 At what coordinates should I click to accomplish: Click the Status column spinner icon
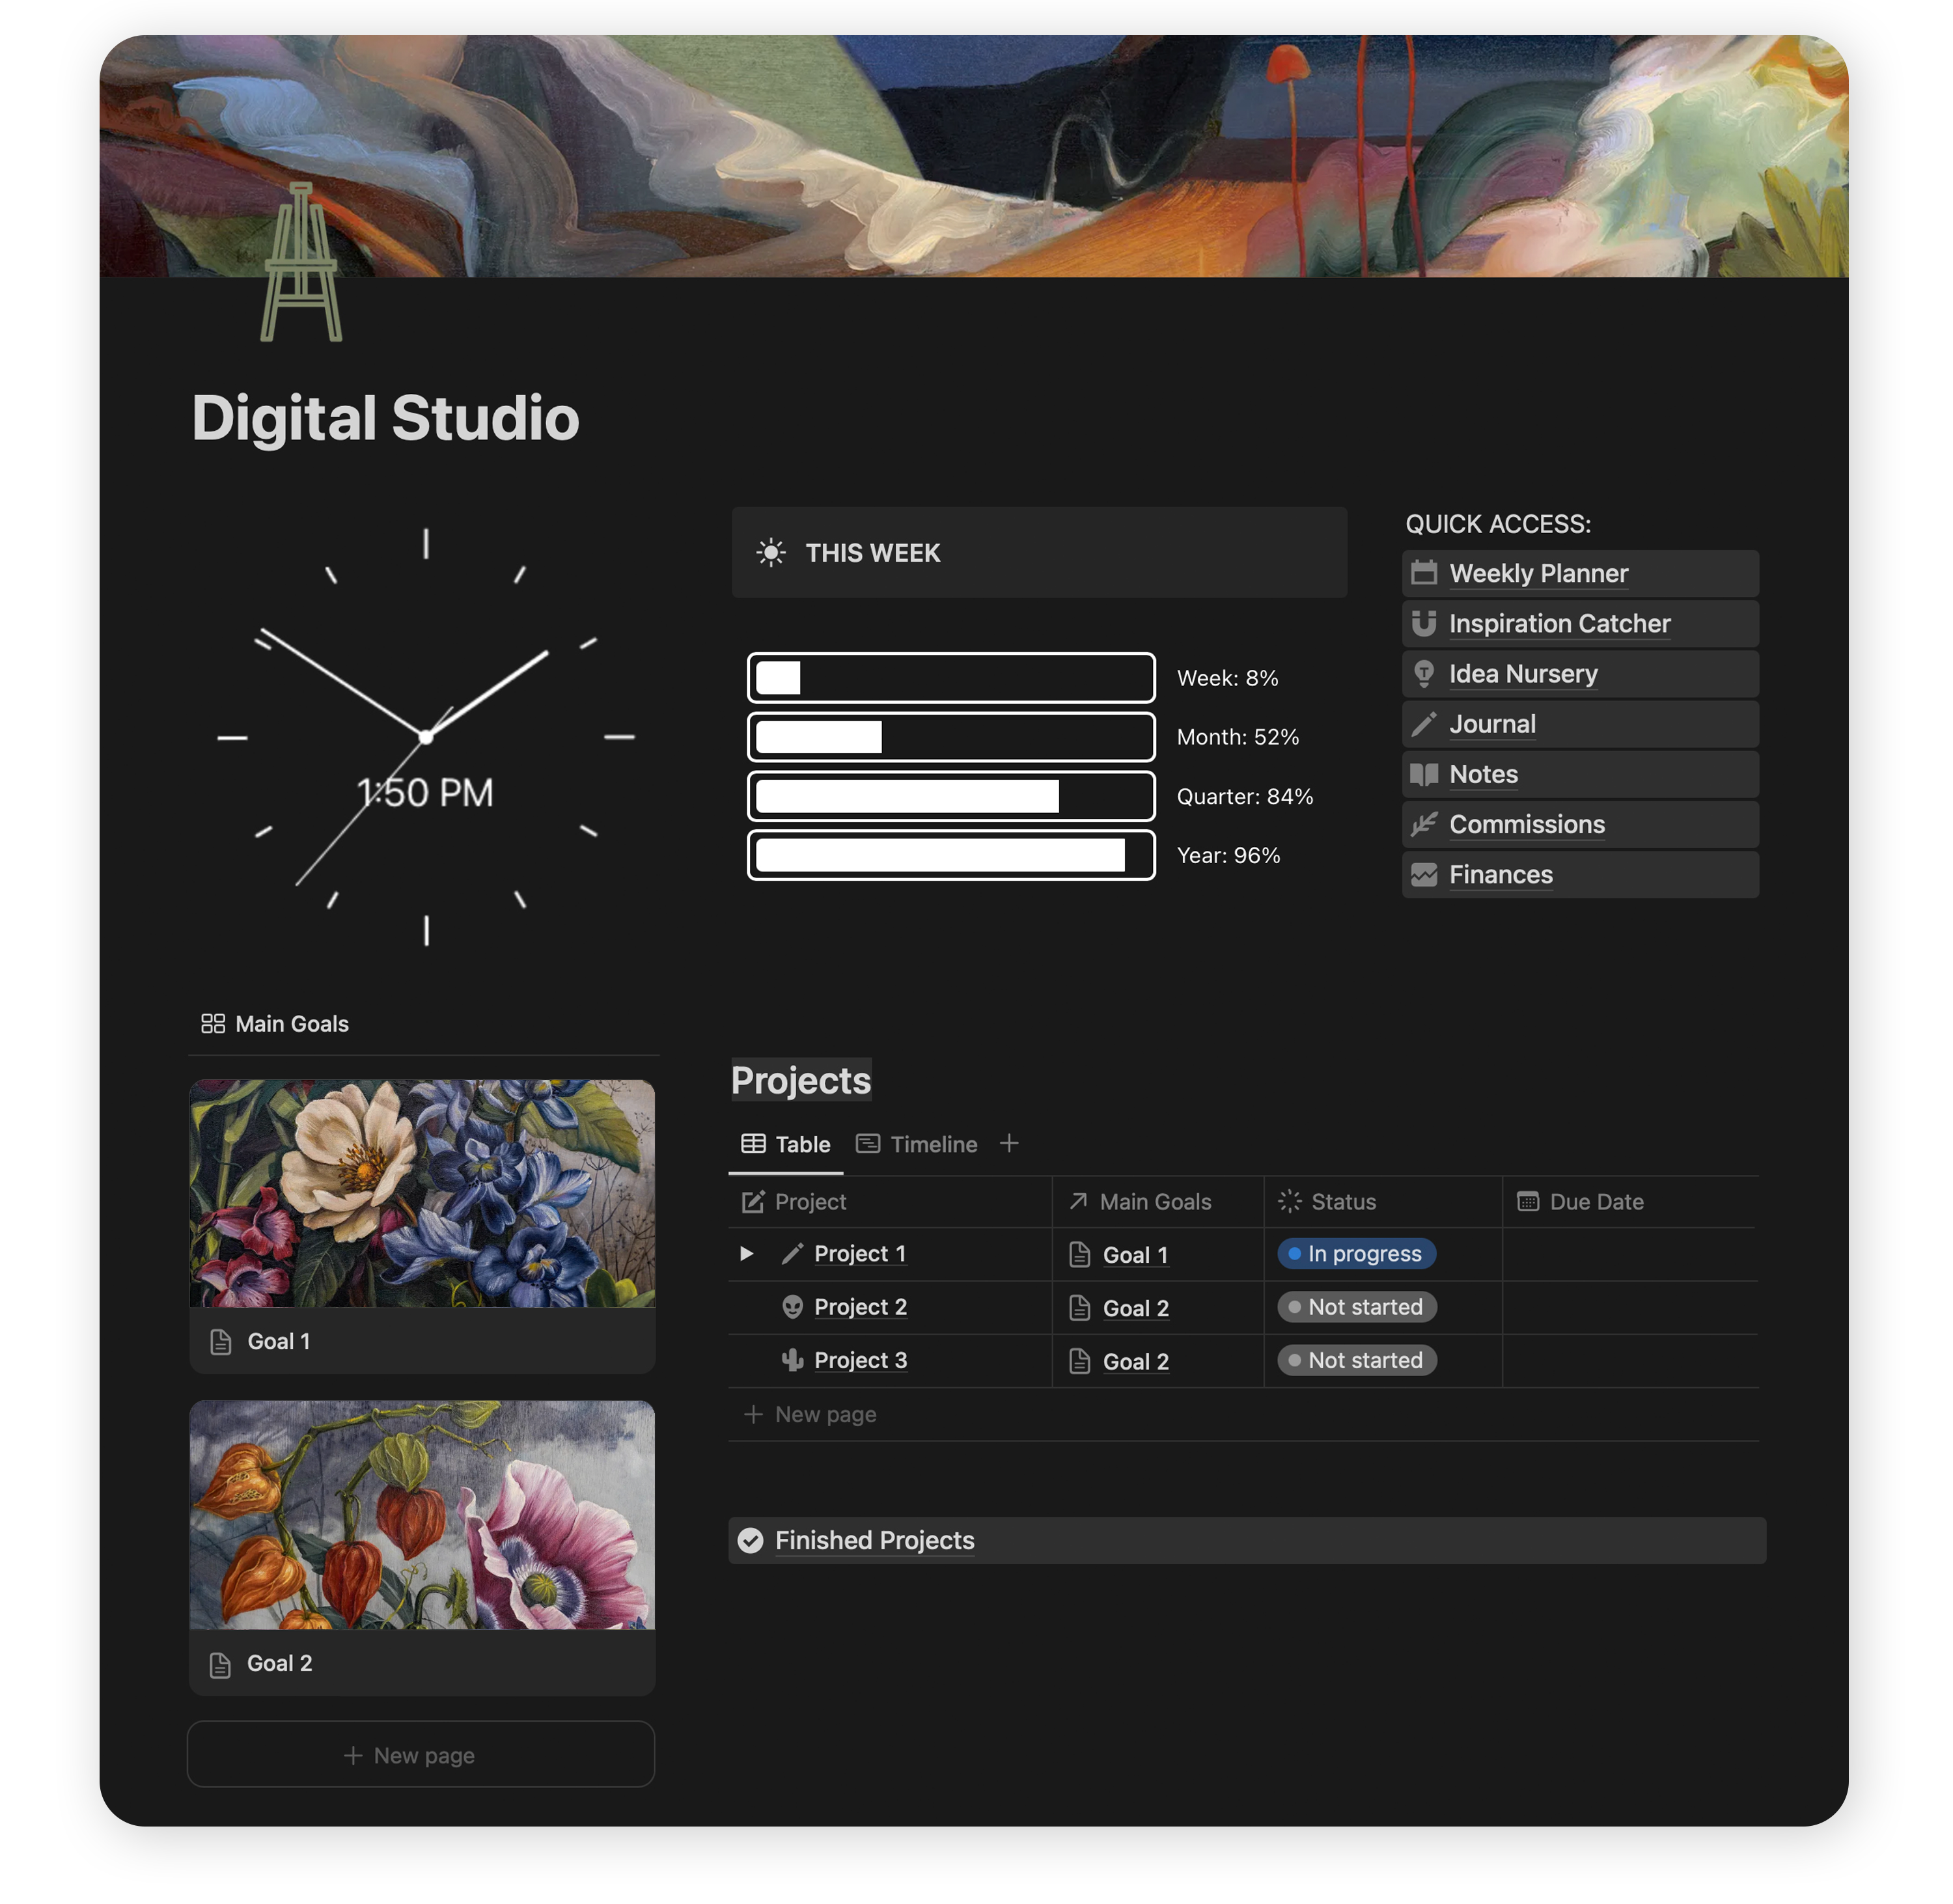tap(1289, 1201)
